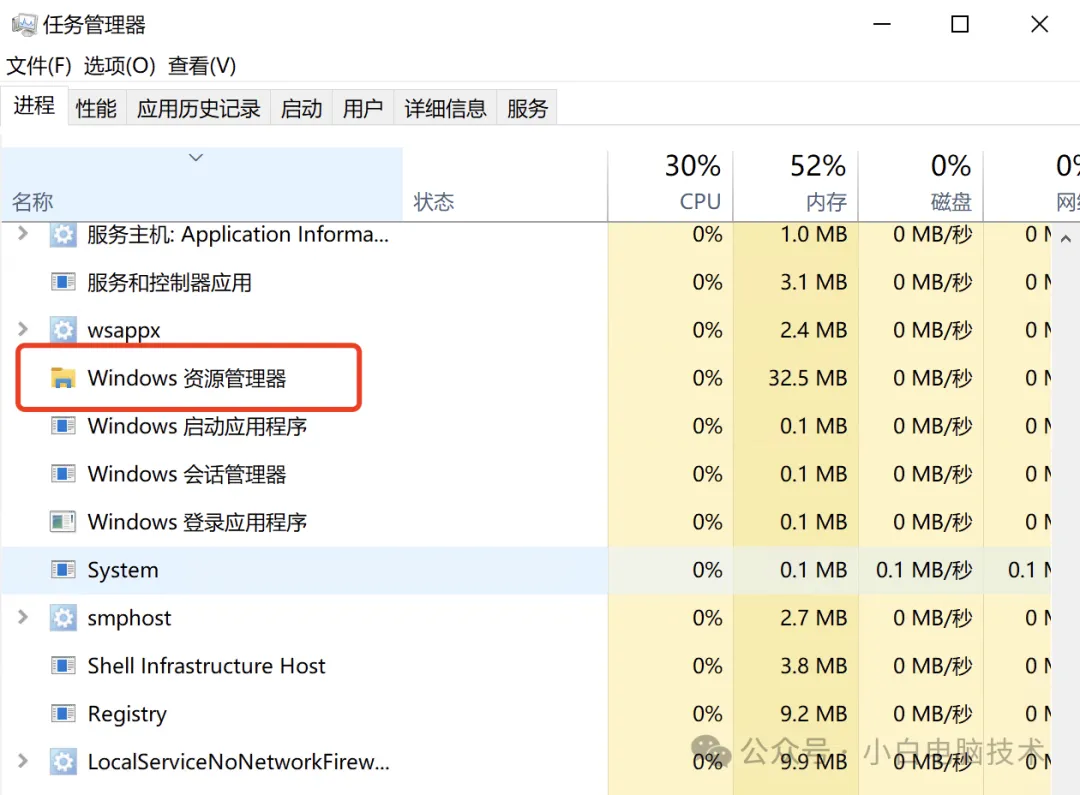The height and width of the screenshot is (795, 1080).
Task: Click the 2.4 MB memory value of wsappx
Action: click(813, 331)
